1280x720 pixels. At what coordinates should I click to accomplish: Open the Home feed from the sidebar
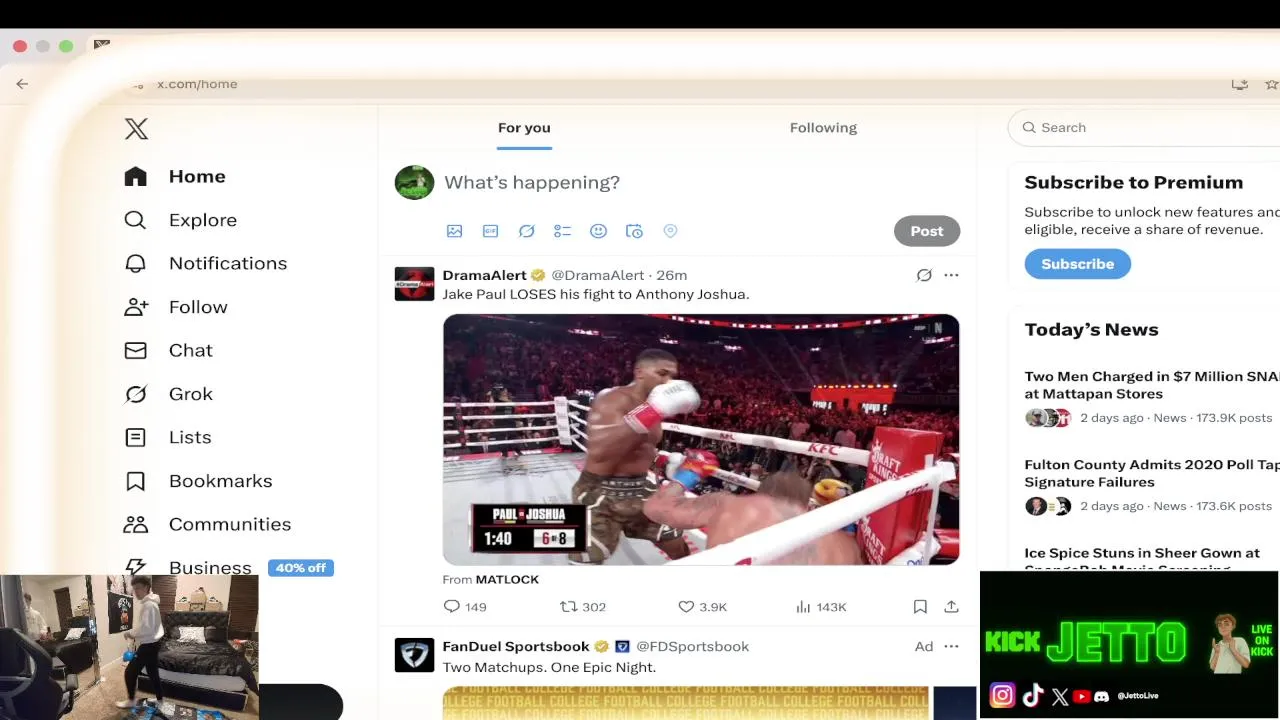coord(175,176)
